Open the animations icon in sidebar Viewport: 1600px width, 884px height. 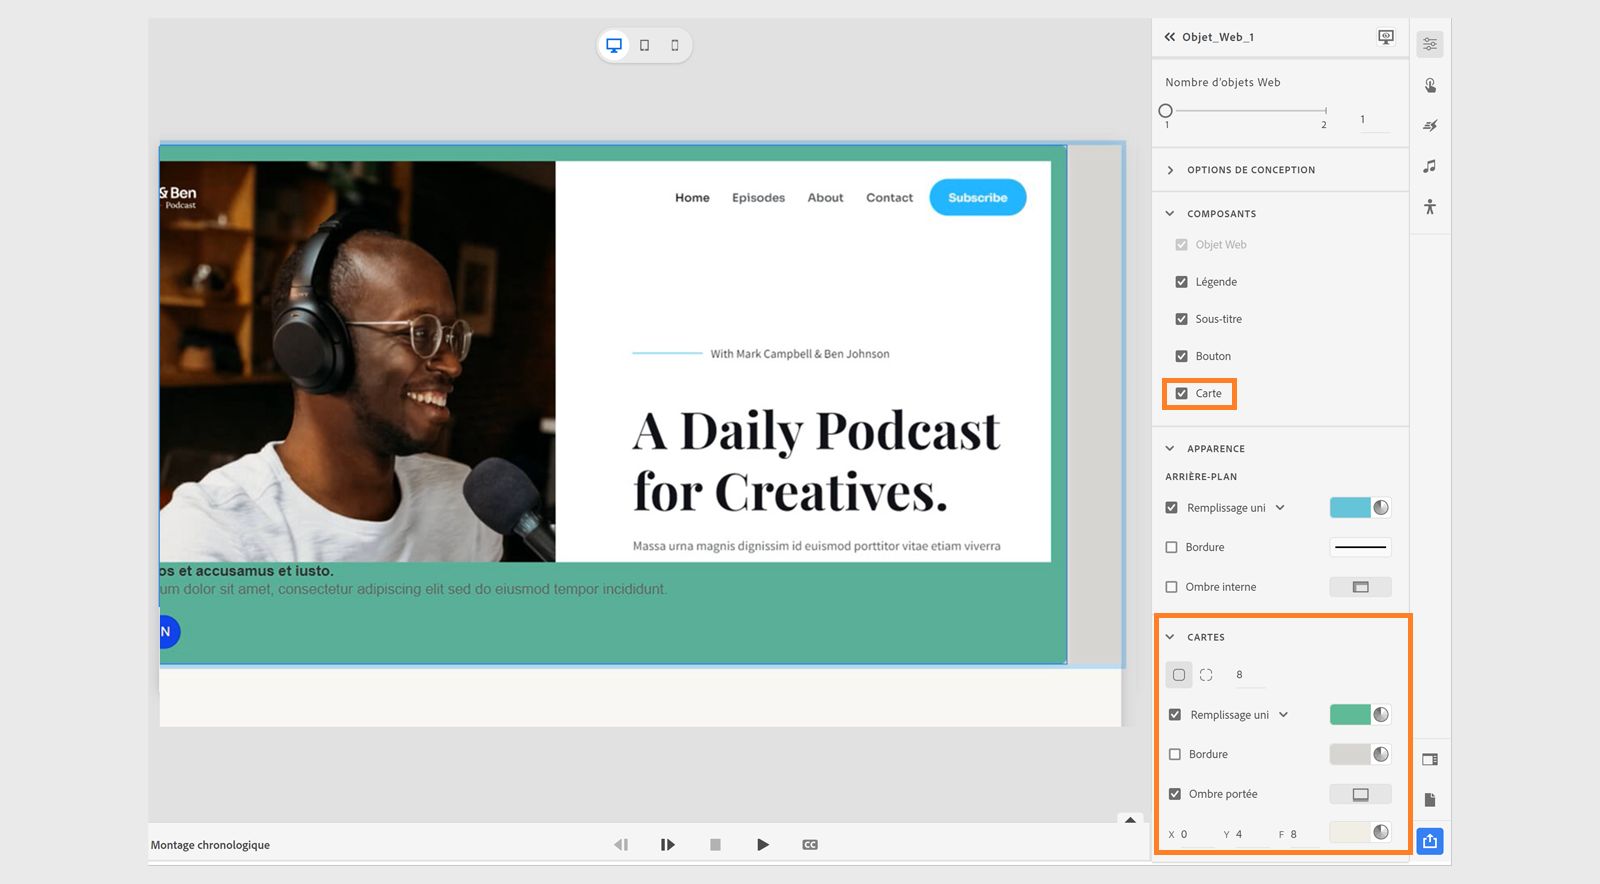point(1430,126)
